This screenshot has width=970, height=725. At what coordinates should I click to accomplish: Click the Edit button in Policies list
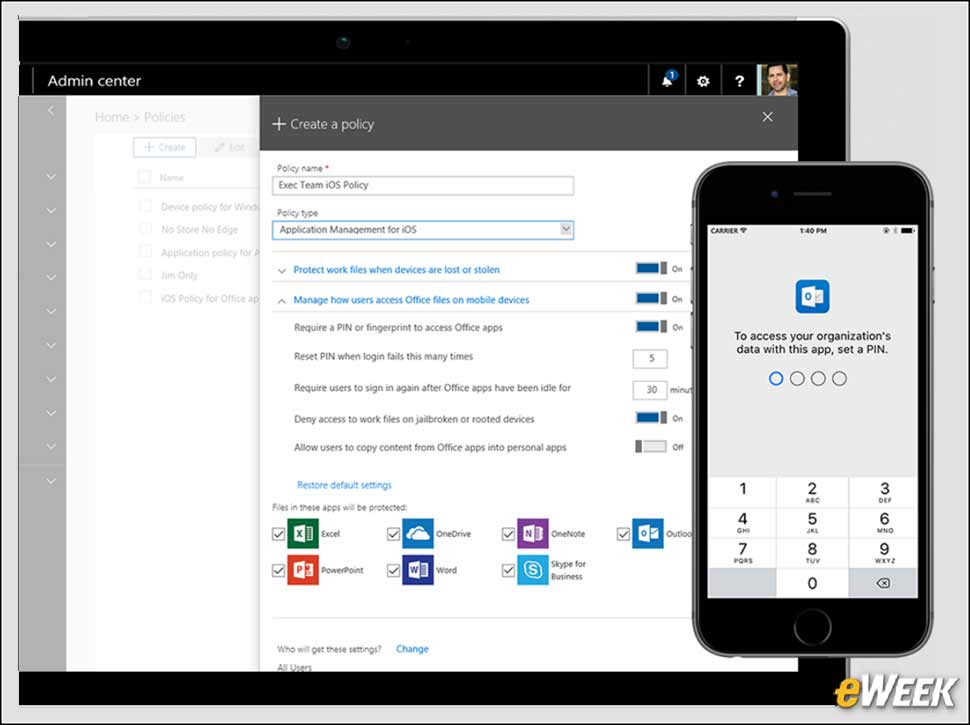pyautogui.click(x=230, y=147)
